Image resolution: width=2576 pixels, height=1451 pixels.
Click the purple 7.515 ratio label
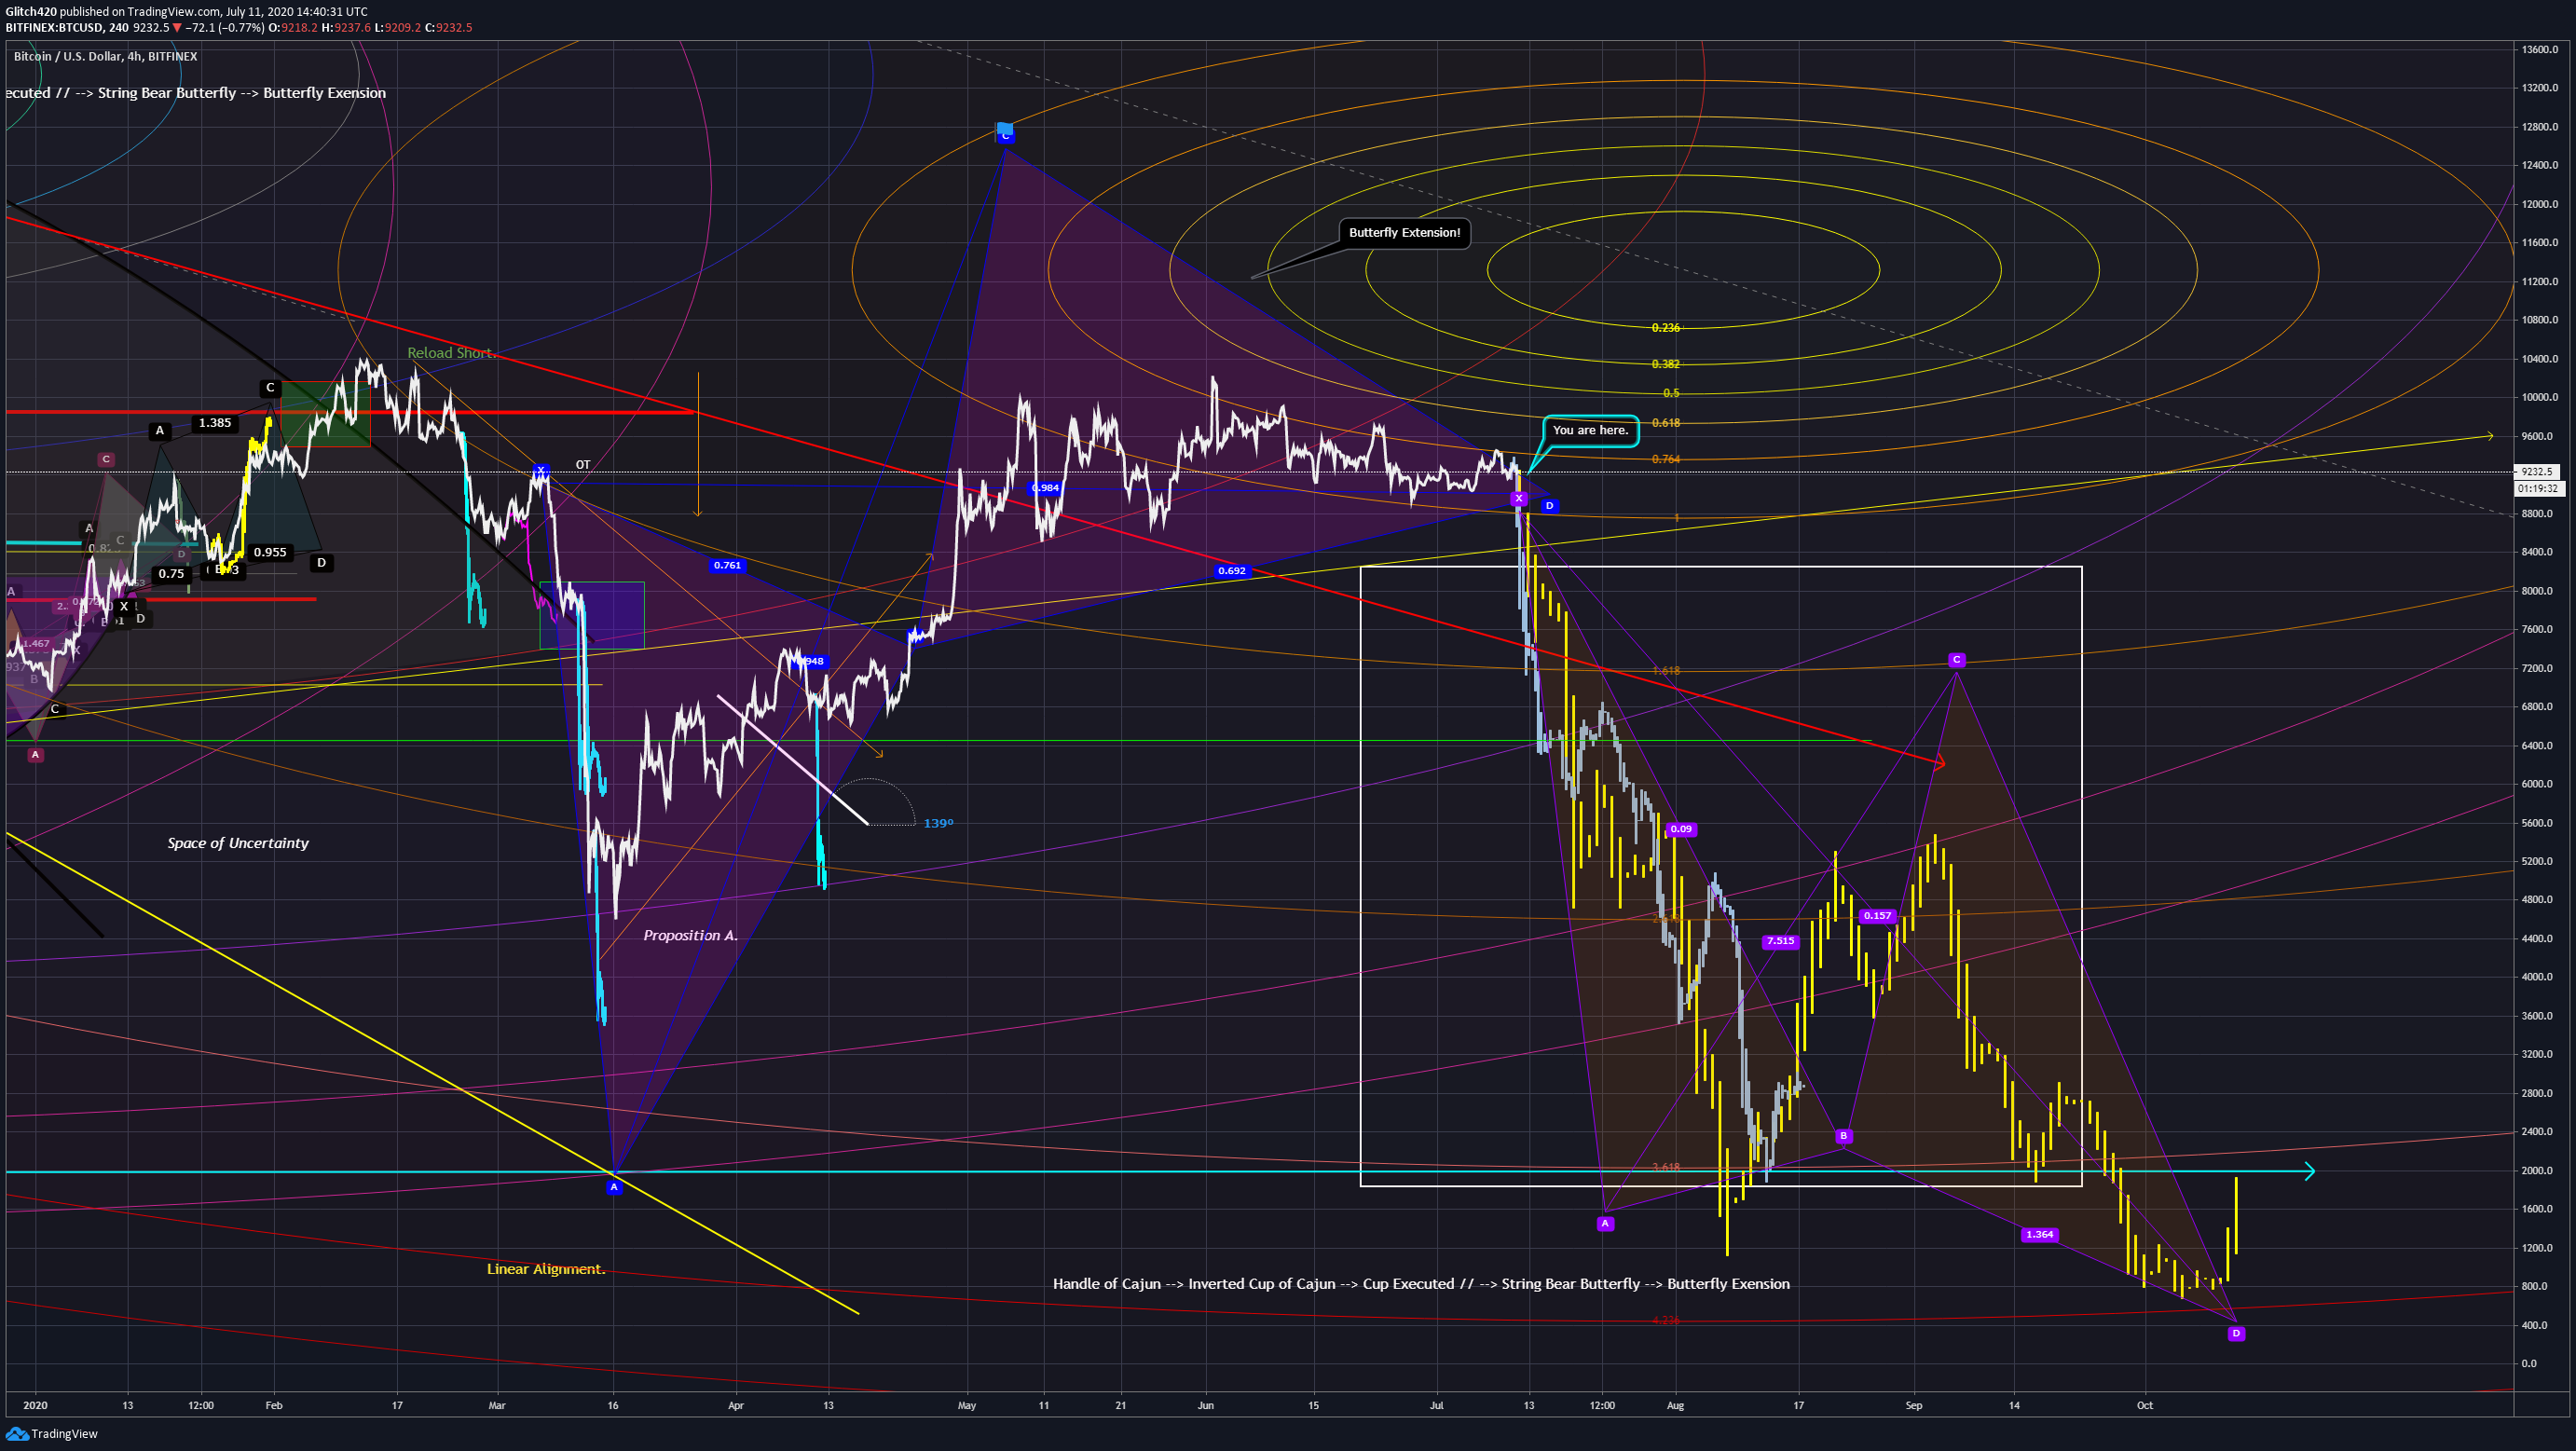(1780, 941)
